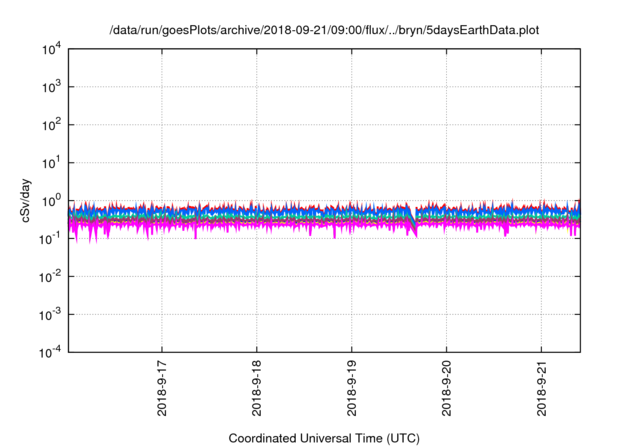Click the 2018-9-18 date tick label
Screen dimensions: 640x448
(257, 388)
